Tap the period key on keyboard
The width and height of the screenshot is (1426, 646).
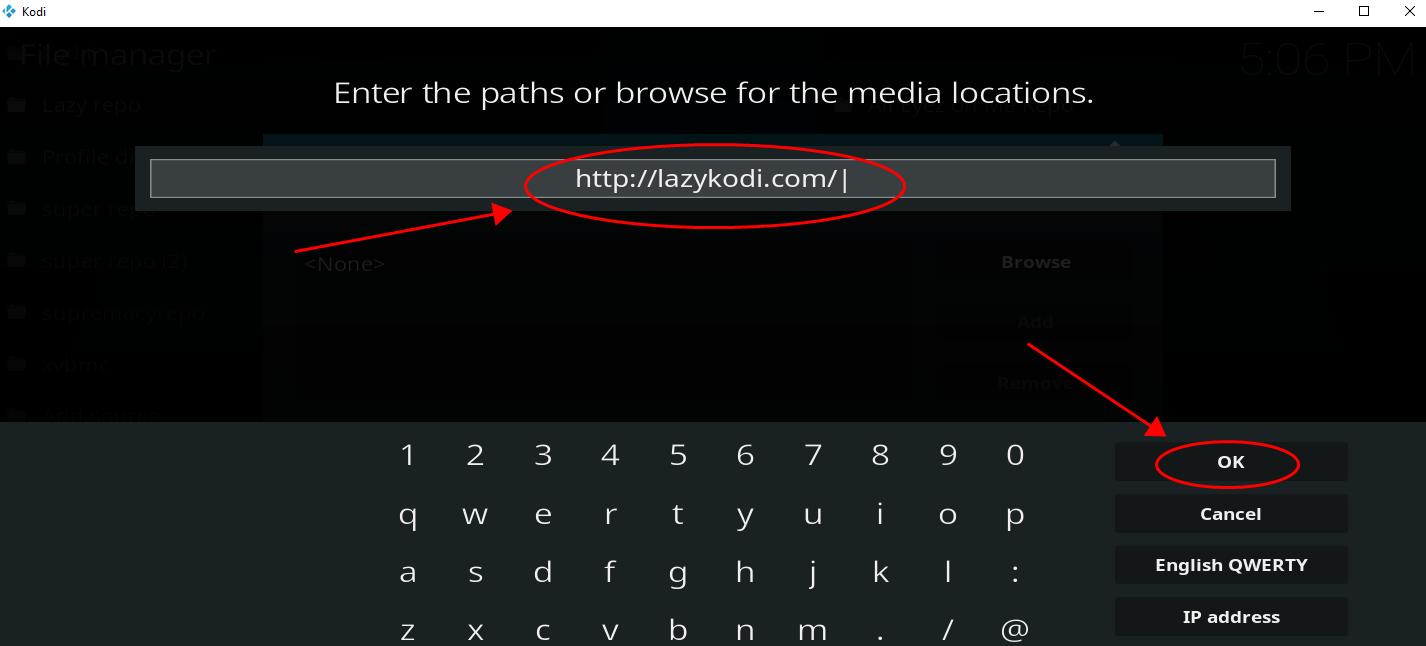click(x=880, y=630)
